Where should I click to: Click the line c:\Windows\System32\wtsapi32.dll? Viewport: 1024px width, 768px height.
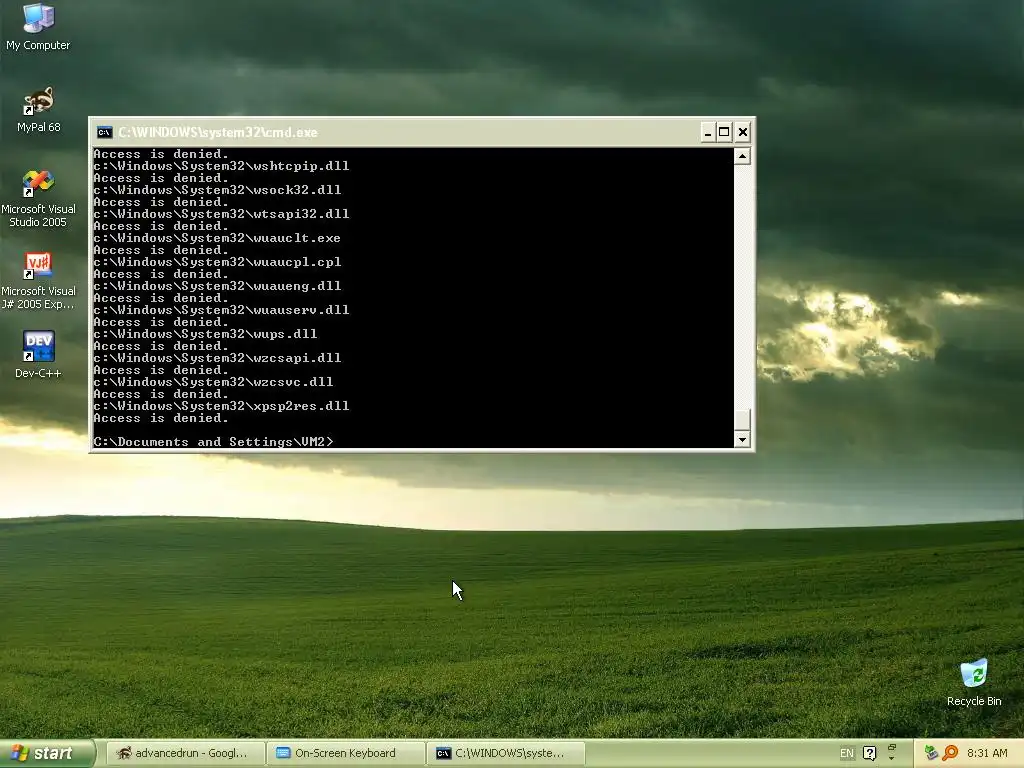pyautogui.click(x=221, y=214)
